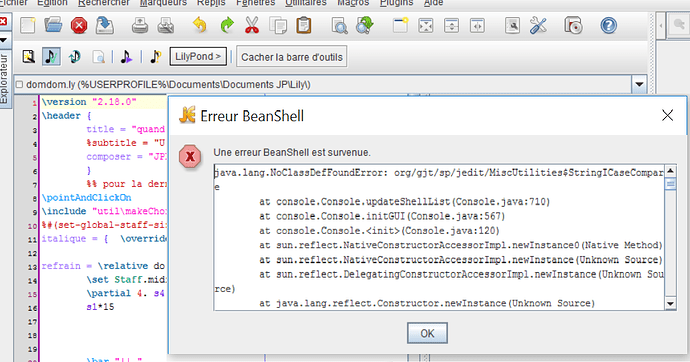Click the New File toolbar icon
Image resolution: width=690 pixels, height=362 pixels.
point(28,25)
